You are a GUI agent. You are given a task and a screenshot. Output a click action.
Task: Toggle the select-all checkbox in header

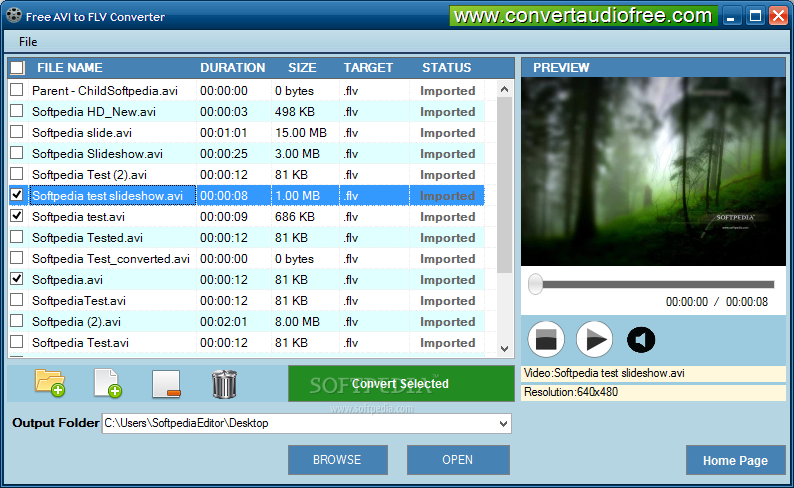(17, 68)
